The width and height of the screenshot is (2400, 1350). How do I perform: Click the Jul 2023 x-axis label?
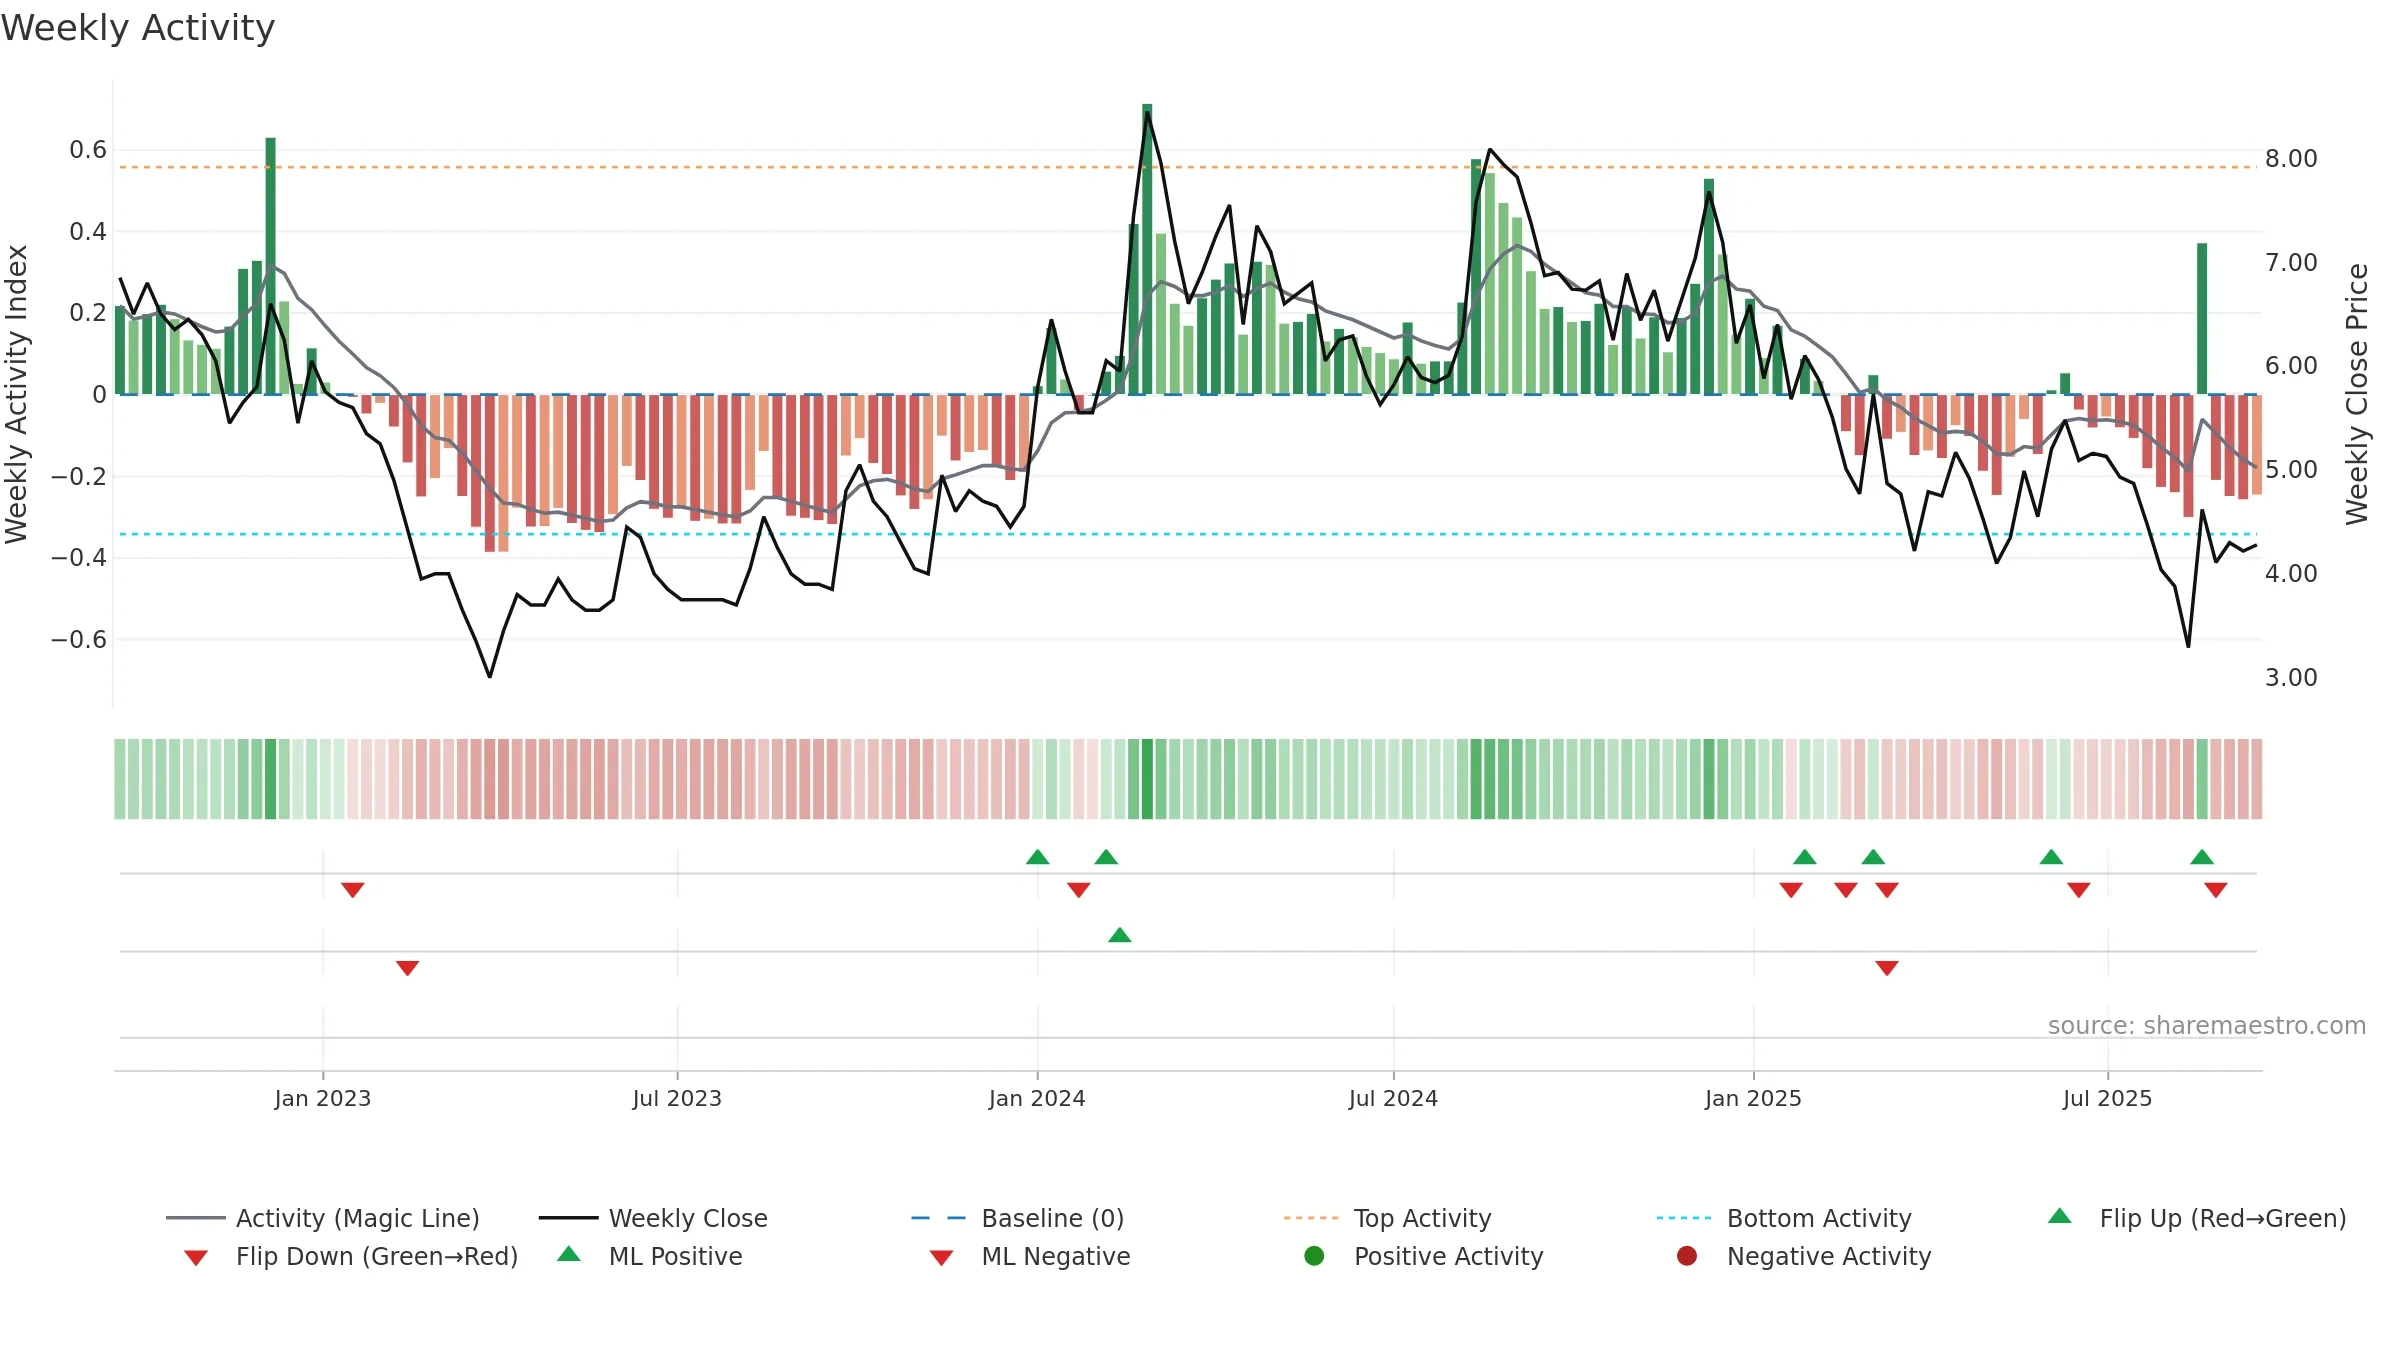click(677, 1098)
